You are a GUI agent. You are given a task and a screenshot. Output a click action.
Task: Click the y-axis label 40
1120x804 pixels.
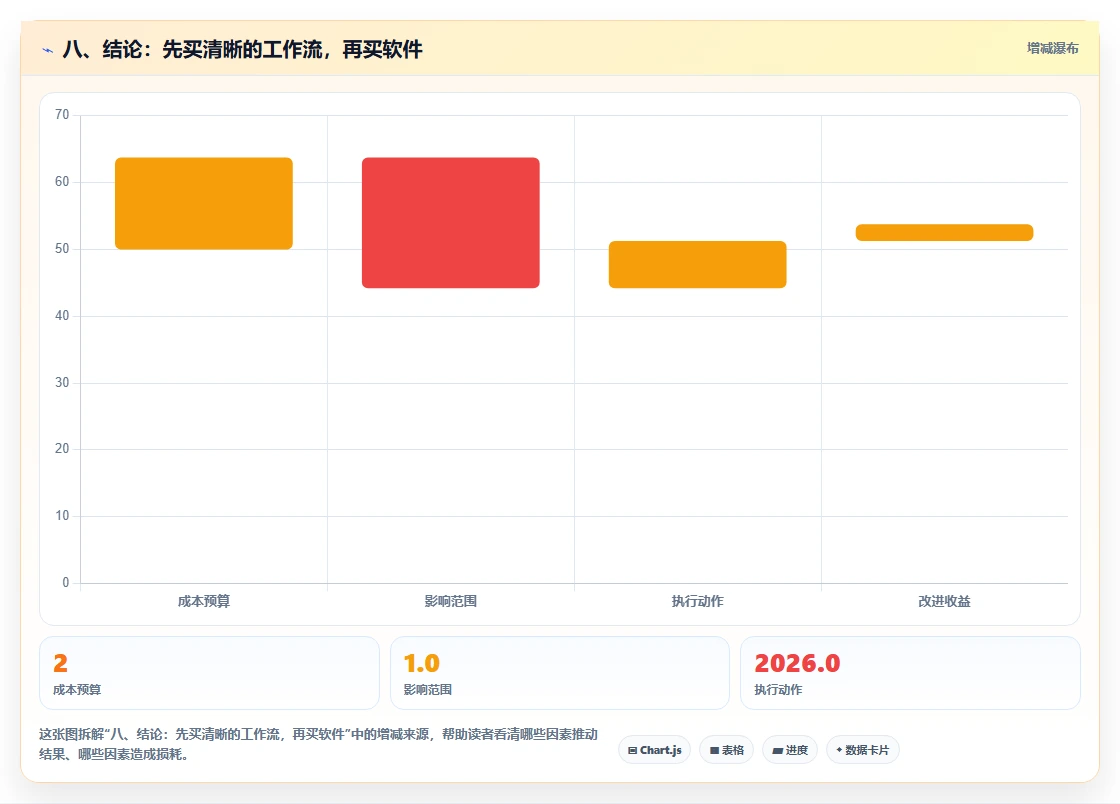pyautogui.click(x=62, y=315)
